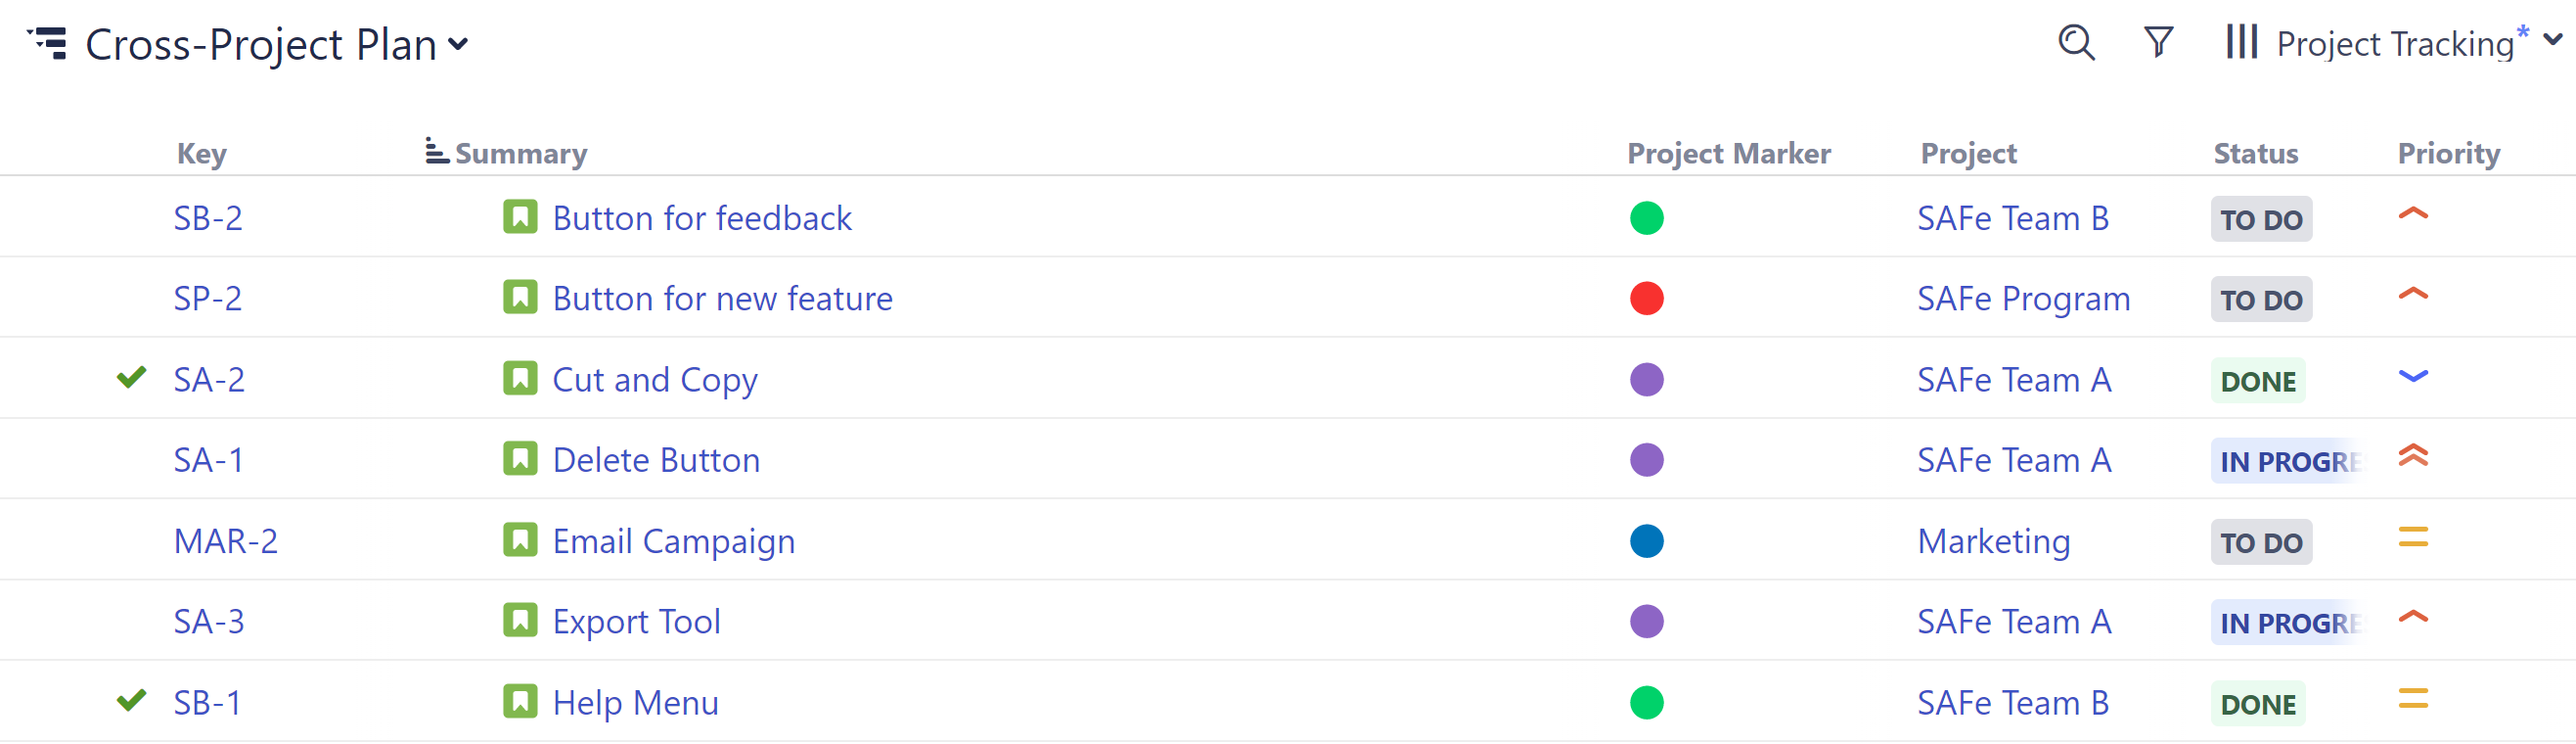Click the green checkmark next to SA-2
Screen dimensions: 2576x744
131,378
